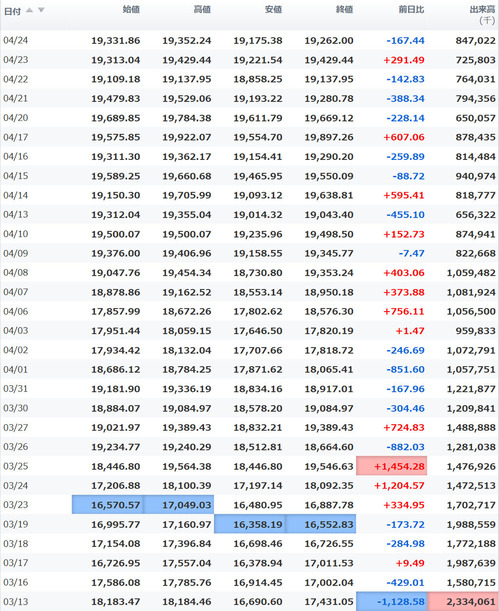499x611 pixels.
Task: Select the 04/02 date cell
Action: tap(16, 350)
